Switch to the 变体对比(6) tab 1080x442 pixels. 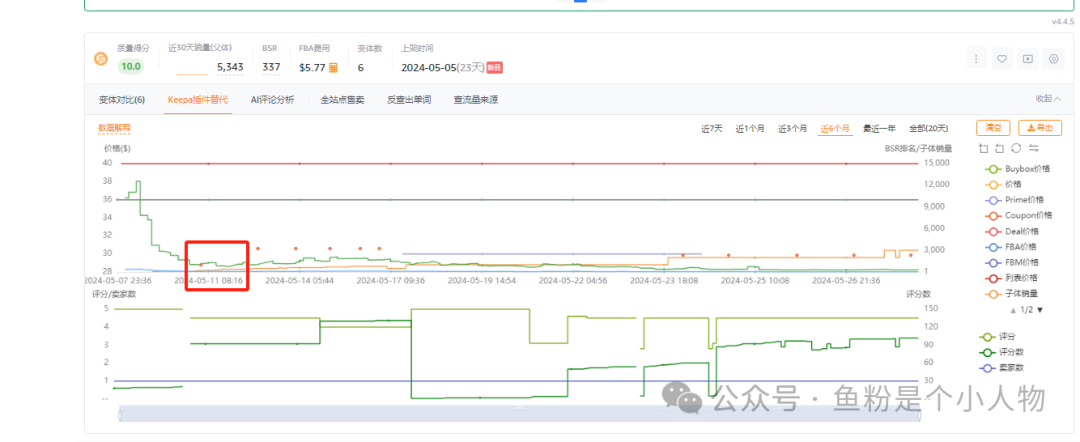(122, 100)
